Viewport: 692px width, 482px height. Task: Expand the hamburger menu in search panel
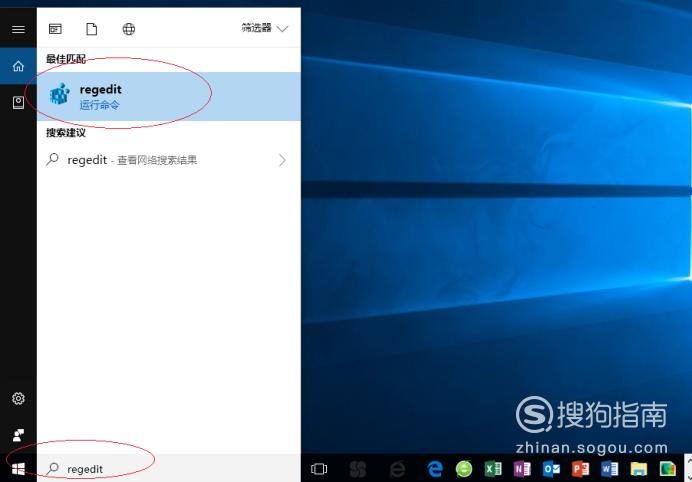[x=18, y=29]
